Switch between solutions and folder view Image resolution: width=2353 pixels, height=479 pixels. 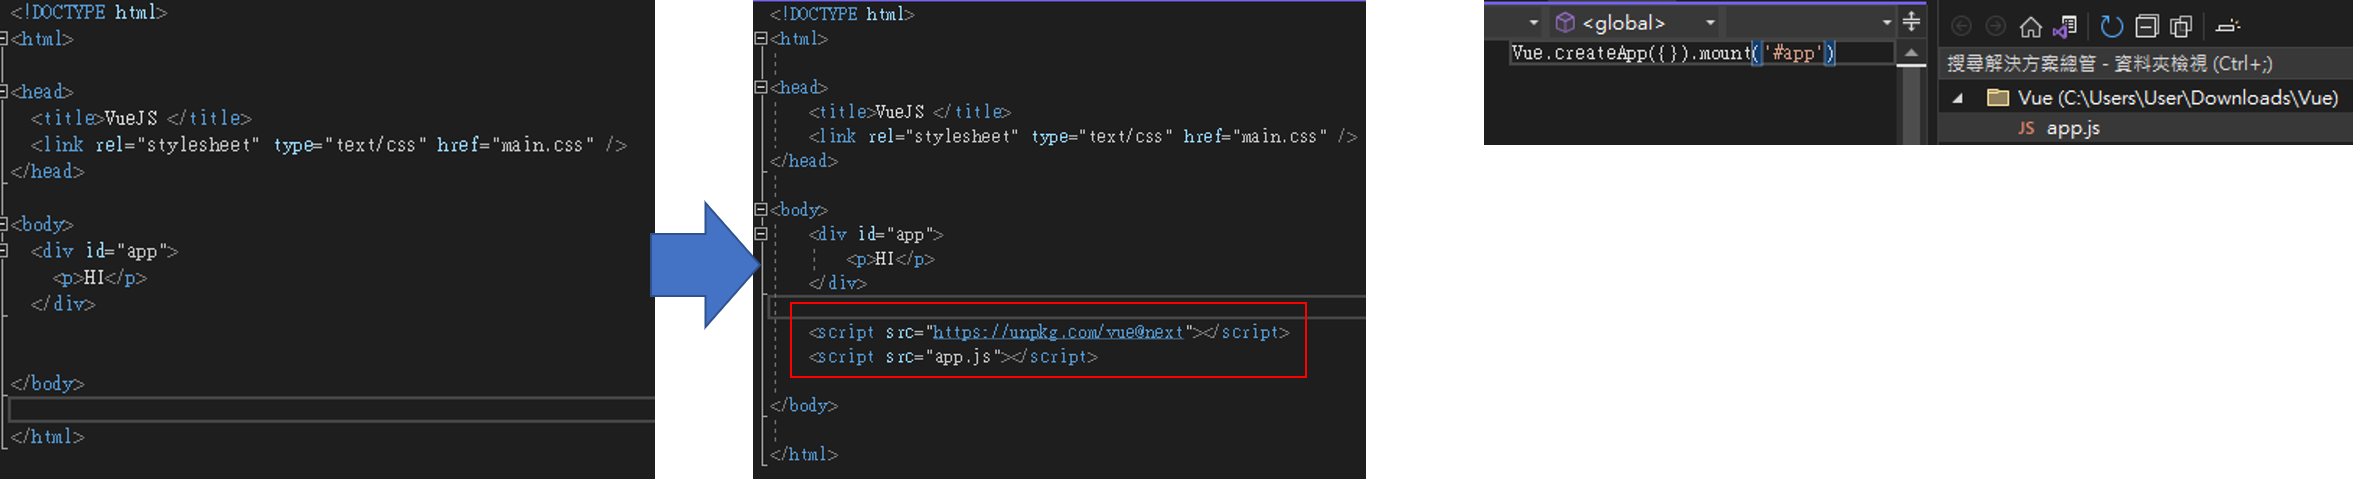(x=2064, y=26)
